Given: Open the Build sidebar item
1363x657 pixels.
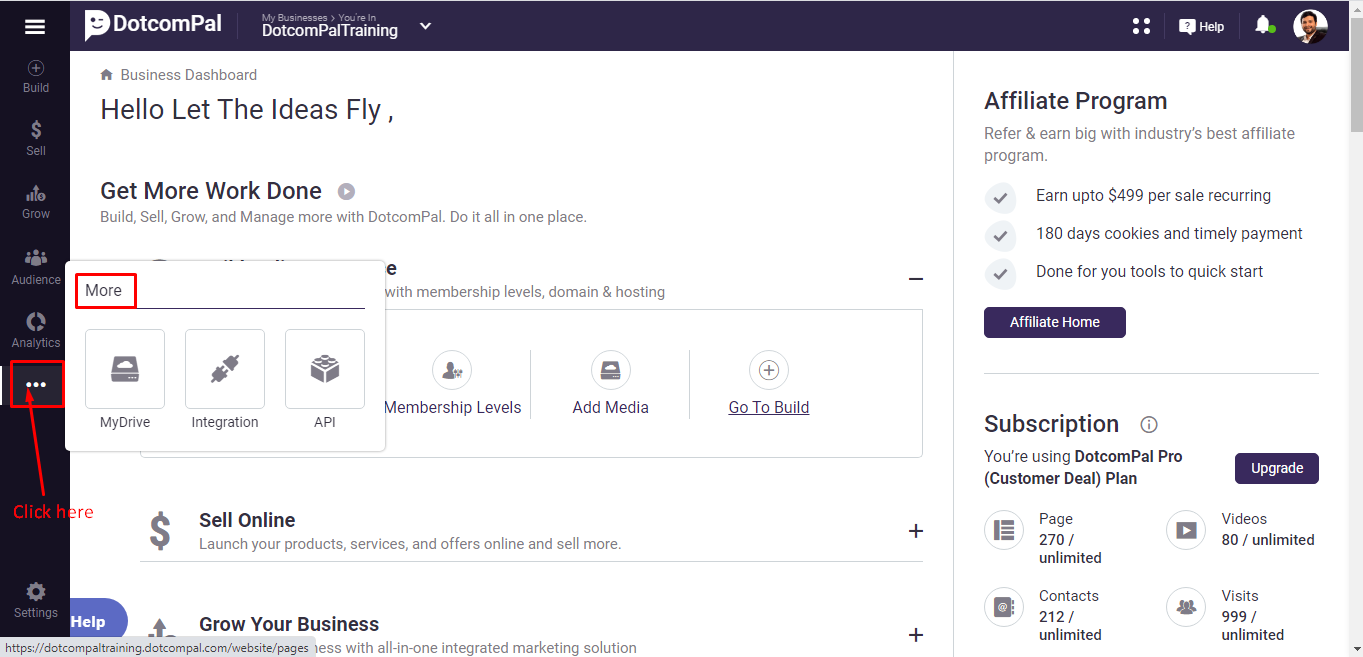Looking at the screenshot, I should (x=36, y=77).
